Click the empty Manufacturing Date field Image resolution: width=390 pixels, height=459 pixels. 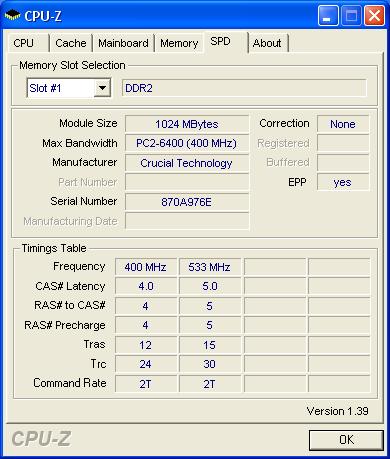click(x=187, y=221)
